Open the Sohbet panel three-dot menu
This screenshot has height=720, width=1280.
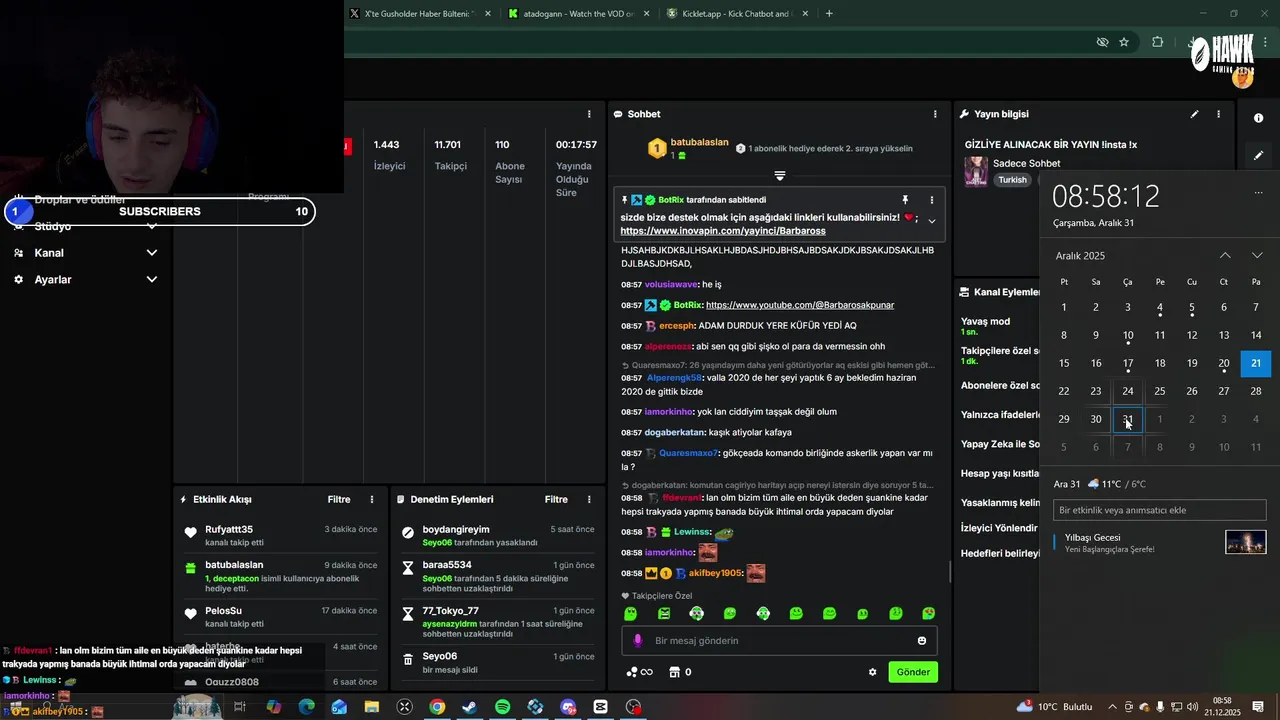pos(935,114)
